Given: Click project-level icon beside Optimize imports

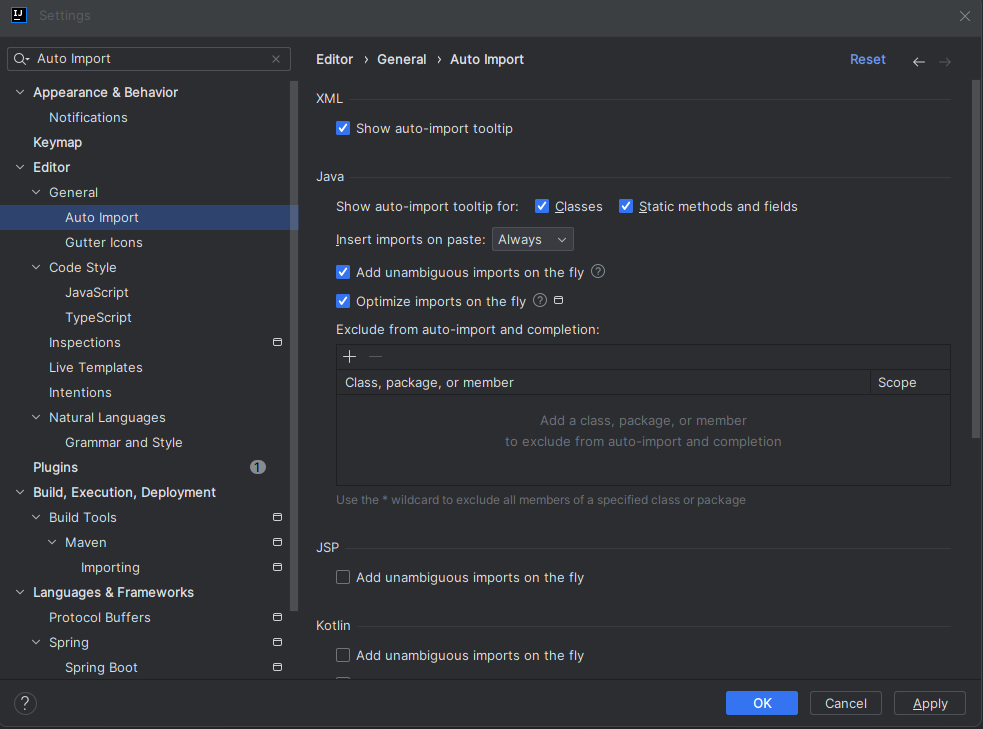Looking at the screenshot, I should click(x=559, y=300).
